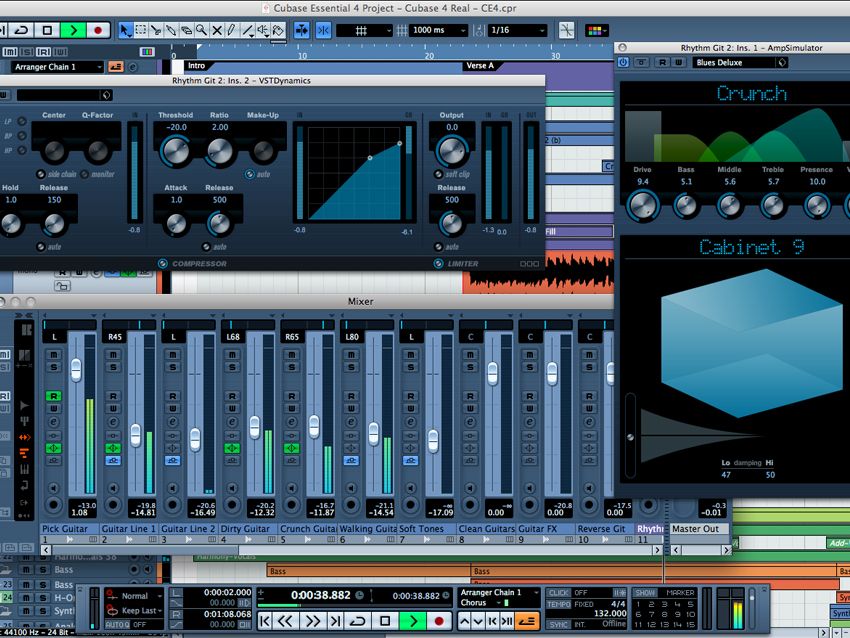Open the track color palette icon
Screen dimensions: 850x638
pyautogui.click(x=596, y=31)
